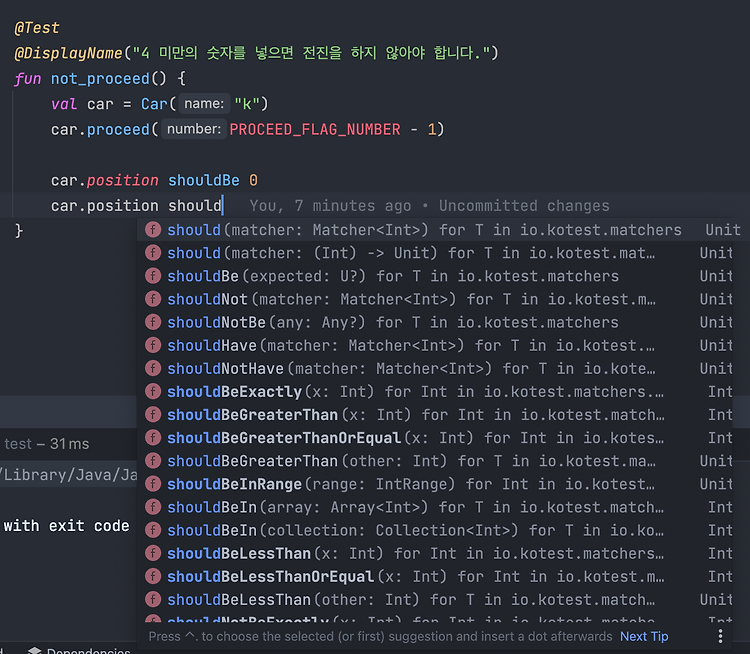Screen dimensions: 750x654
Task: Click the PROCEED_FLAG_NUMBER constant
Action: coord(315,130)
